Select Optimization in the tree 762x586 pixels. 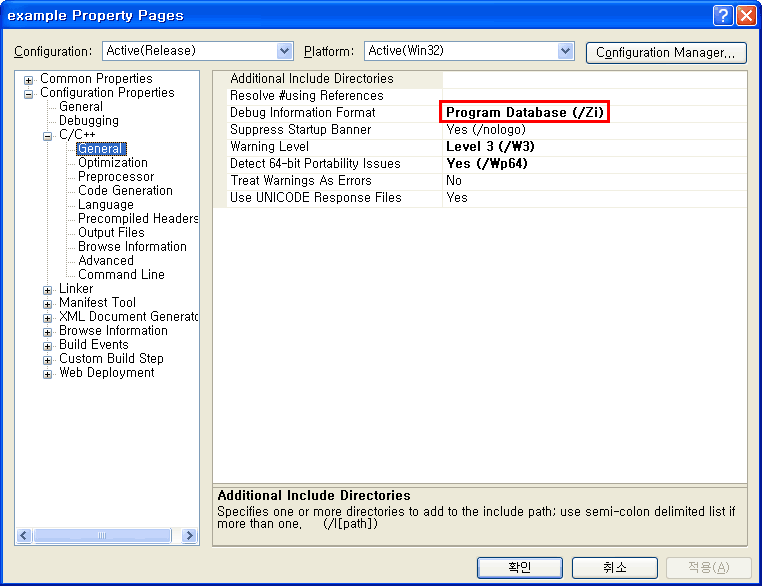coord(112,163)
